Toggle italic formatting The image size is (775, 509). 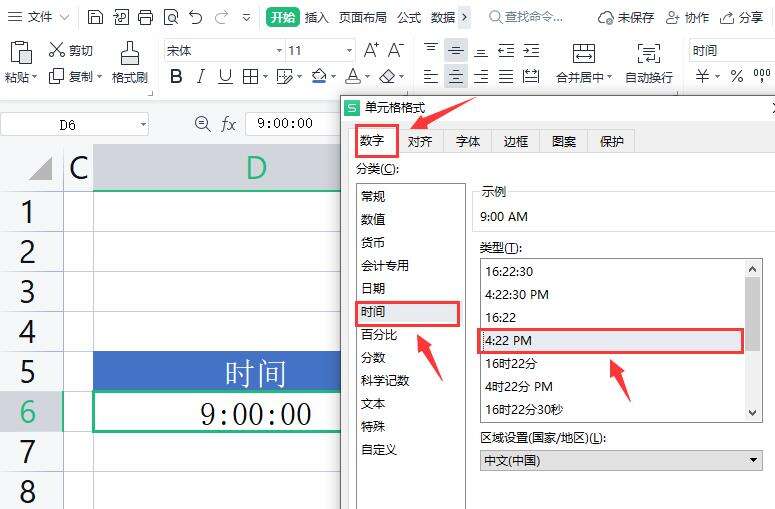[201, 77]
